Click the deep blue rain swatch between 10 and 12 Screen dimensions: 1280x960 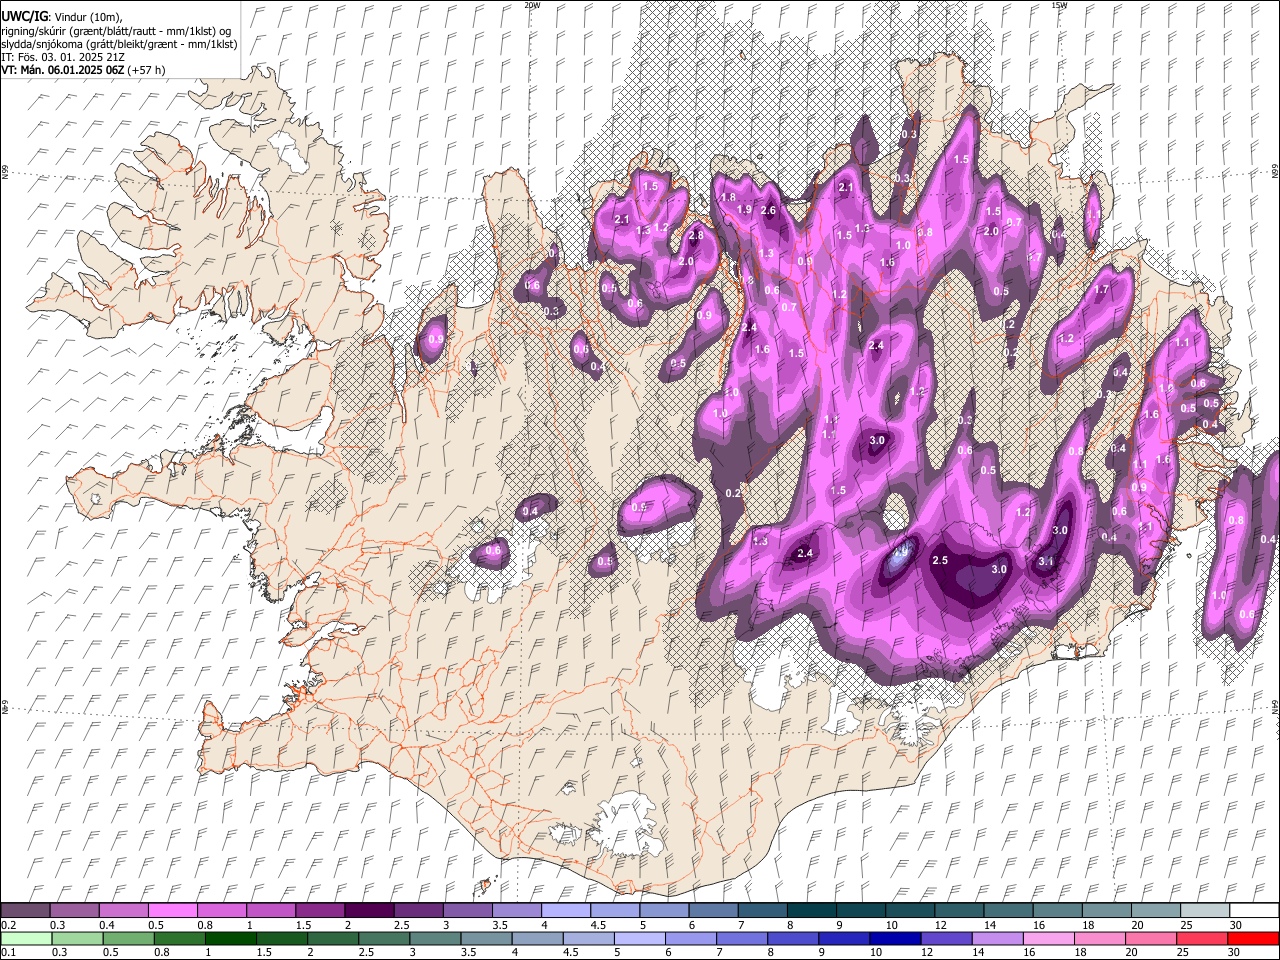point(895,938)
